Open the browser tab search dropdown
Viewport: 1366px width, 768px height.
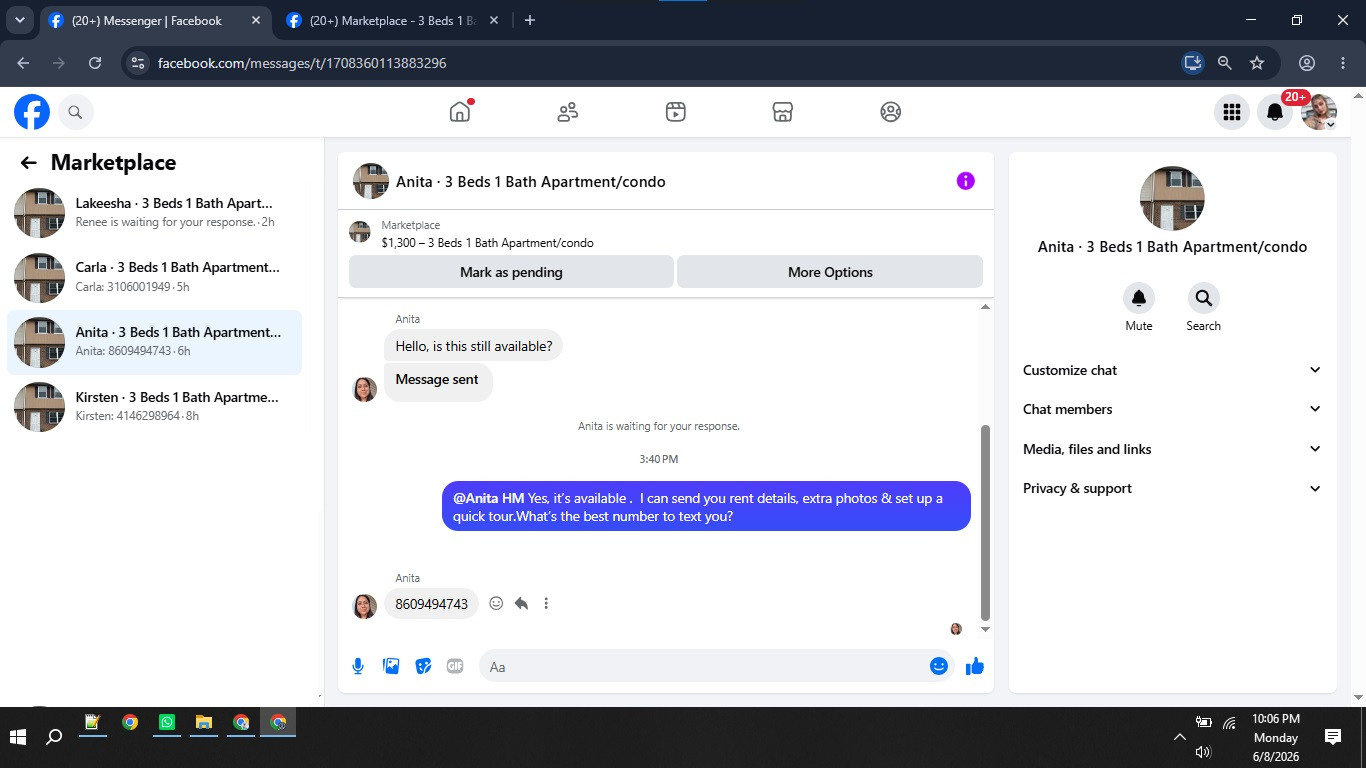19,20
